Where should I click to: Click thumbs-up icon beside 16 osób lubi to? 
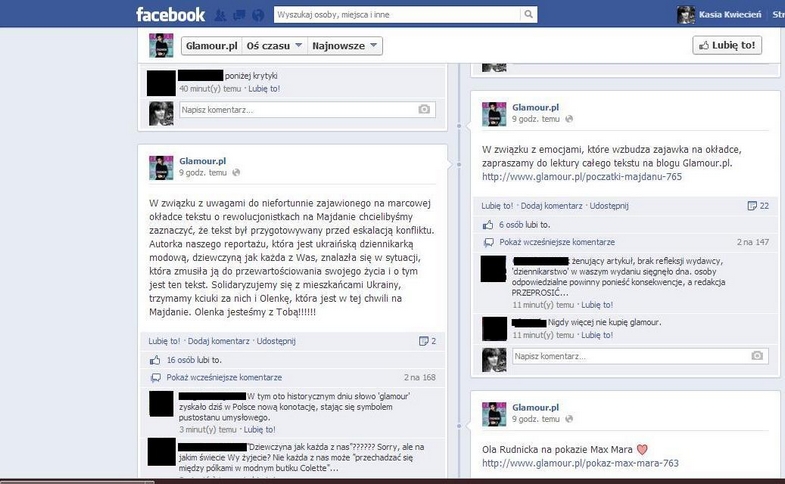coord(155,360)
